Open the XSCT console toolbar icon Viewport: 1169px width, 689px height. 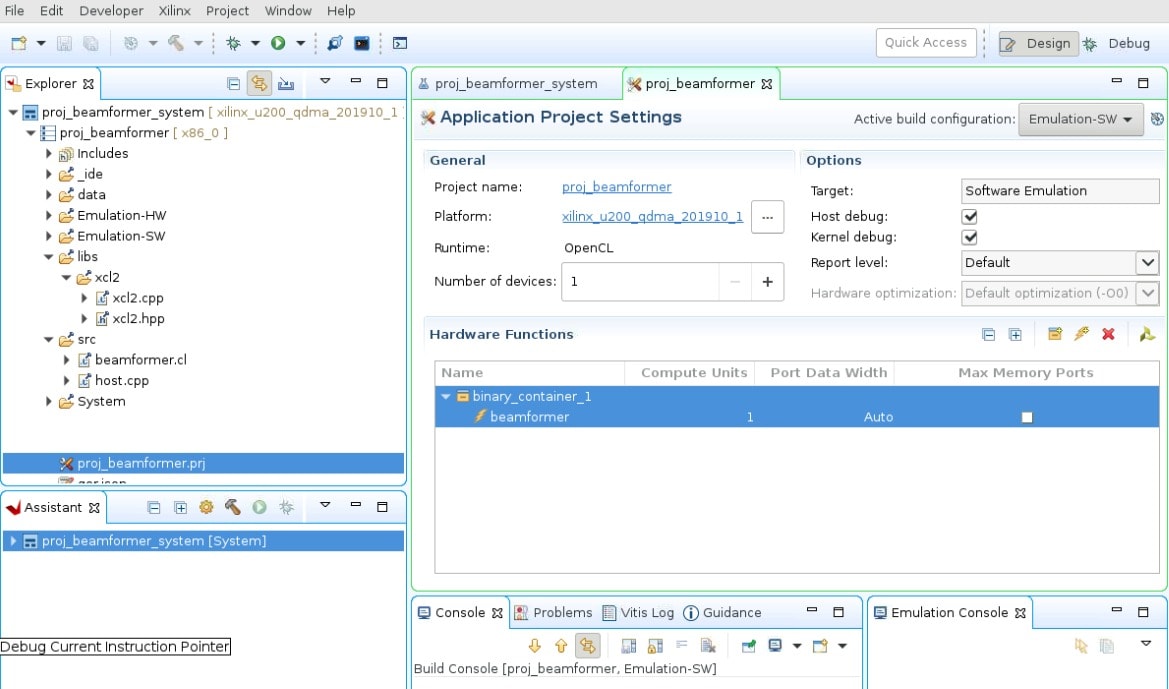tap(400, 43)
